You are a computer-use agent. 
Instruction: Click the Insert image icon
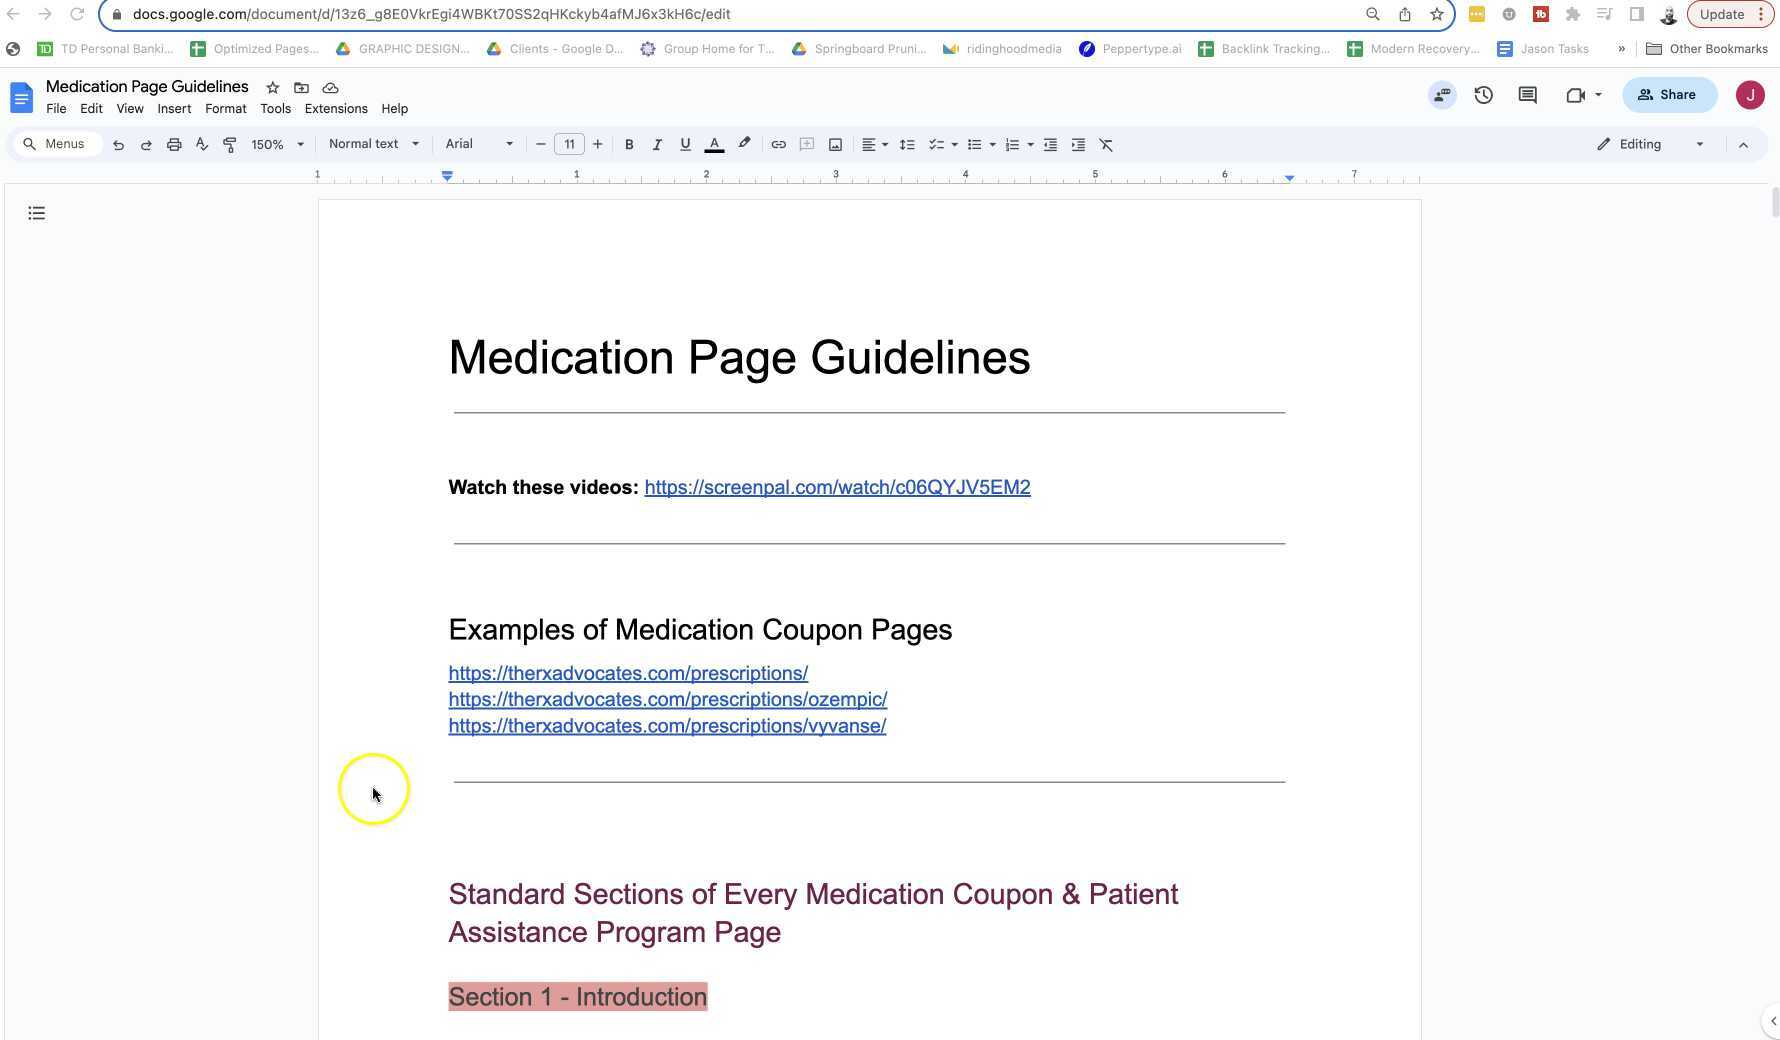tap(835, 144)
